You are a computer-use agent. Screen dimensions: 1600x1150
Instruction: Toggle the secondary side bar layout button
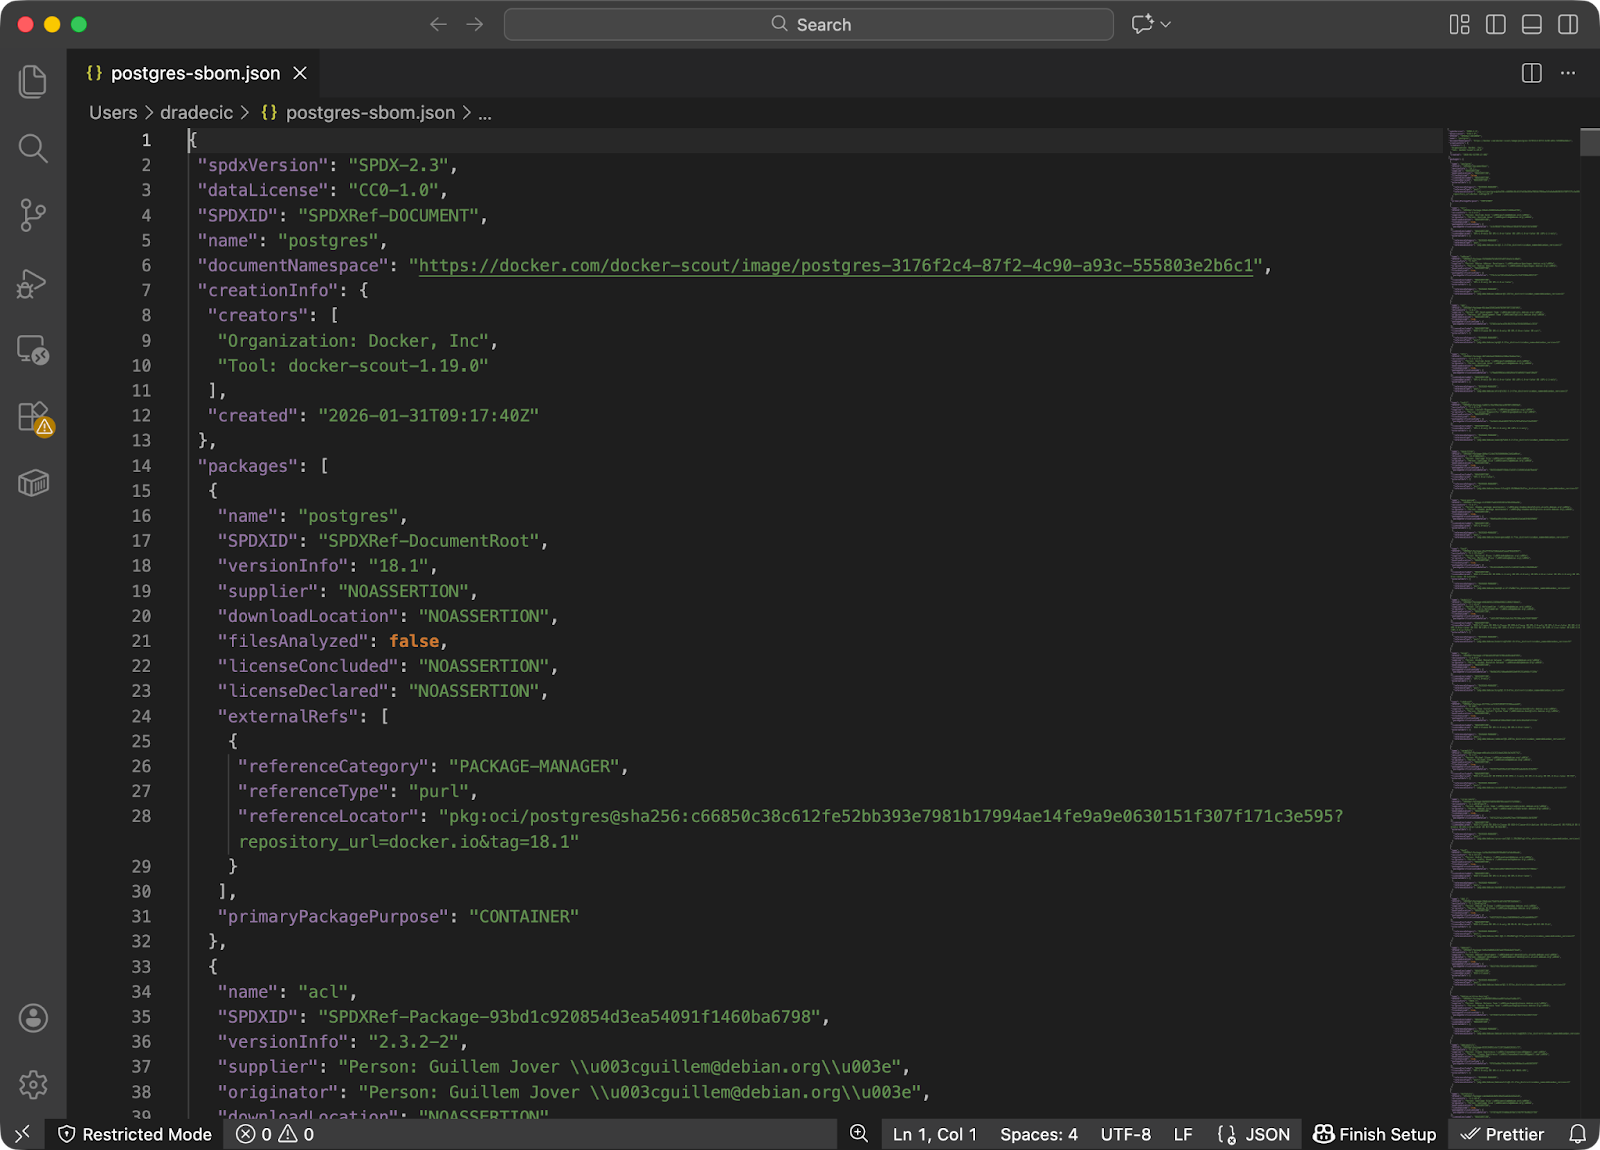tap(1567, 25)
